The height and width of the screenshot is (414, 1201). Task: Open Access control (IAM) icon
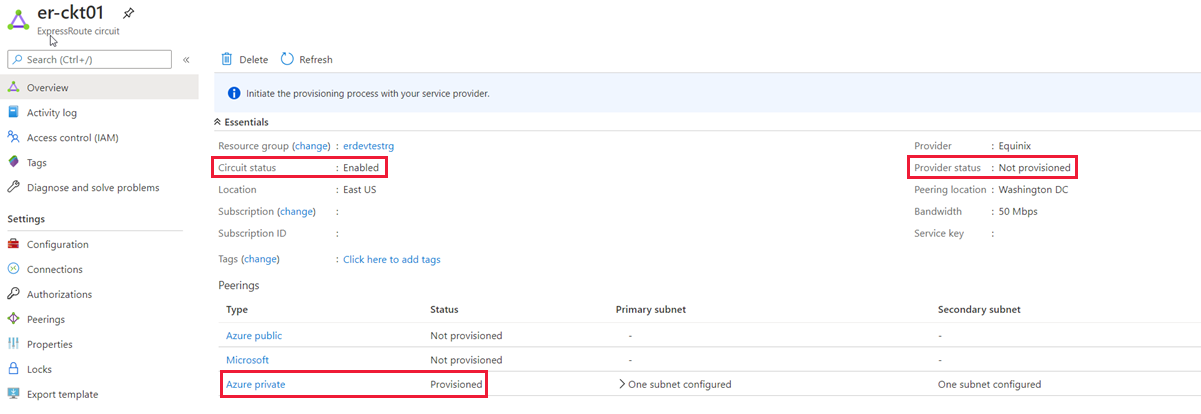point(14,138)
